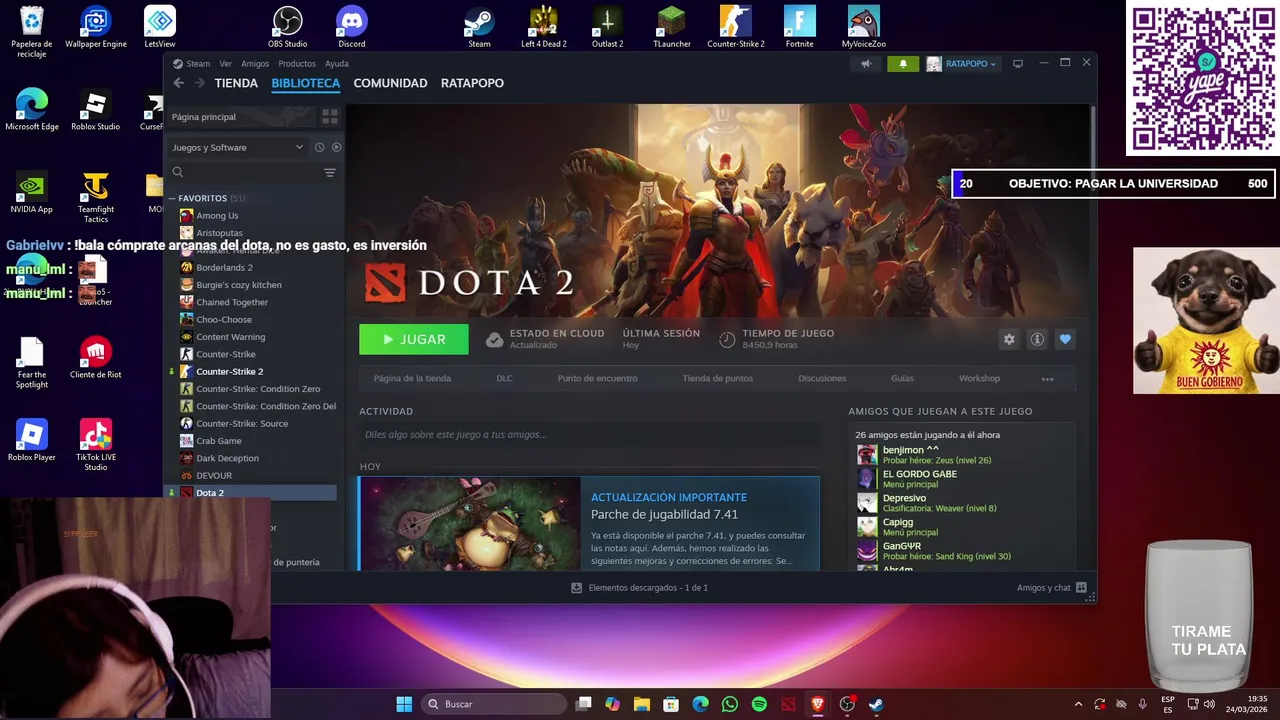Viewport: 1280px width, 720px height.
Task: Open Dota 2 game info icon
Action: click(1037, 339)
